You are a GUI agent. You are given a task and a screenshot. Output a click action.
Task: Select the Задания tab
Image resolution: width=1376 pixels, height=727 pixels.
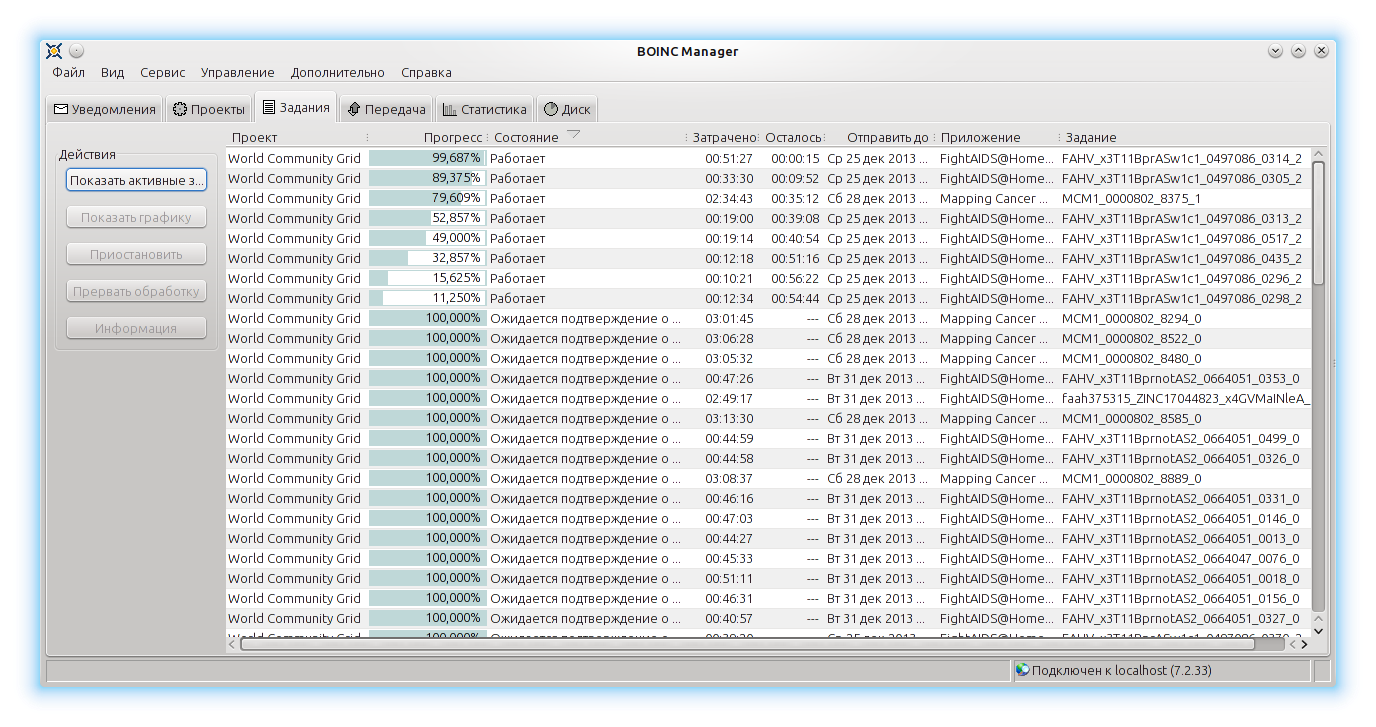(x=295, y=107)
